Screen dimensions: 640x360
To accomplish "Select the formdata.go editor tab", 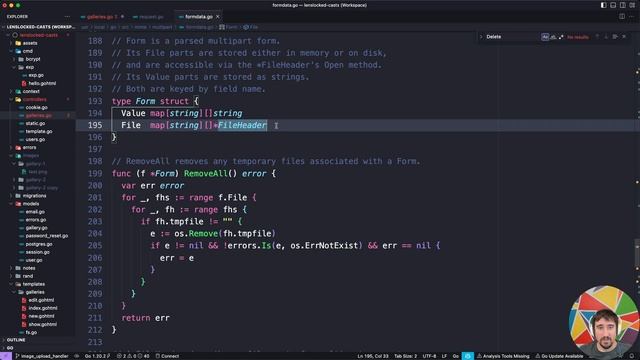I will click(198, 17).
